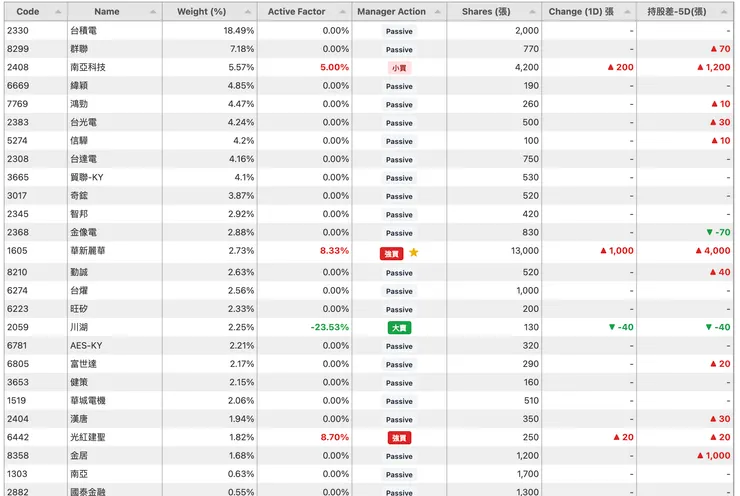Click the red 8.33% Active Factor value
The width and height of the screenshot is (740, 496).
pos(334,251)
